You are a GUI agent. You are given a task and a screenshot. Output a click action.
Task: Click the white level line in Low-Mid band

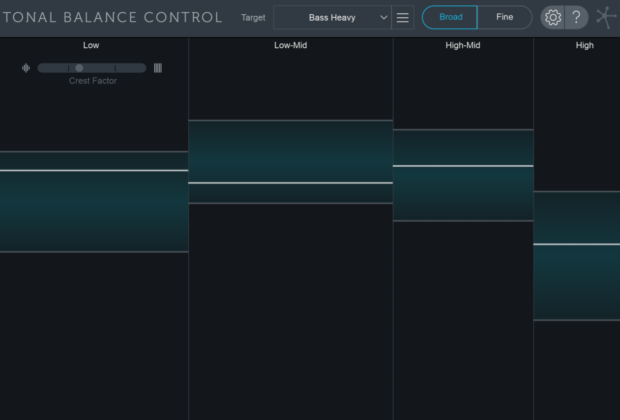click(x=291, y=183)
